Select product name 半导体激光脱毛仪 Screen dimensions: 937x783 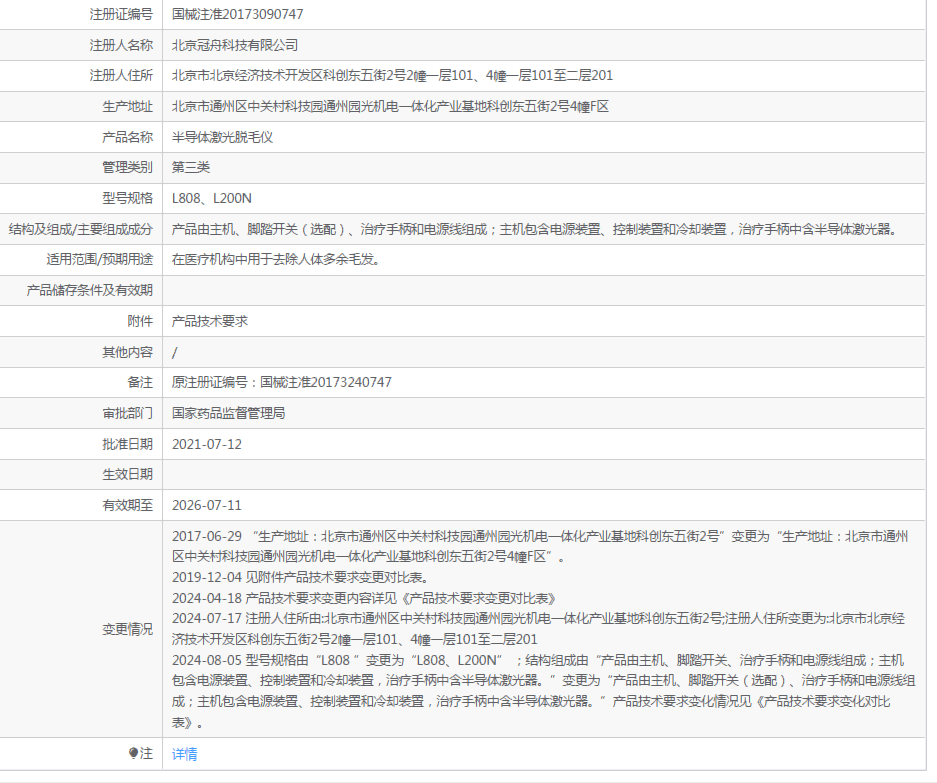(222, 137)
